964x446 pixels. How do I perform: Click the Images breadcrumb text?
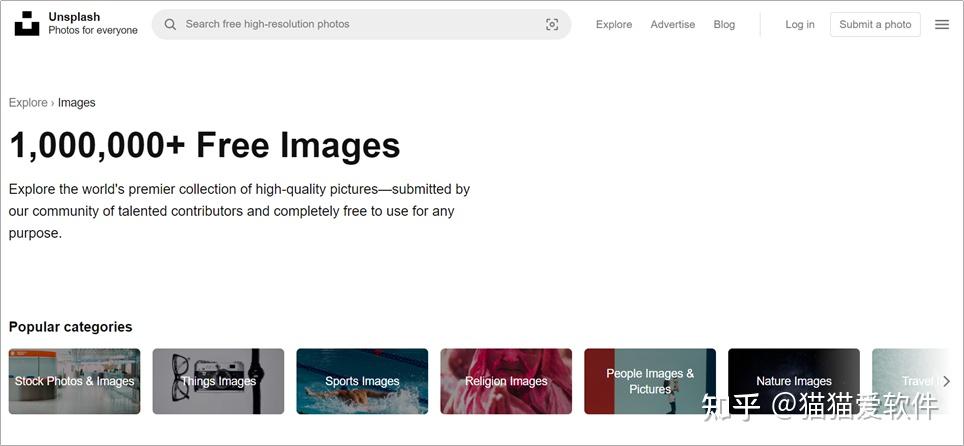pyautogui.click(x=77, y=103)
